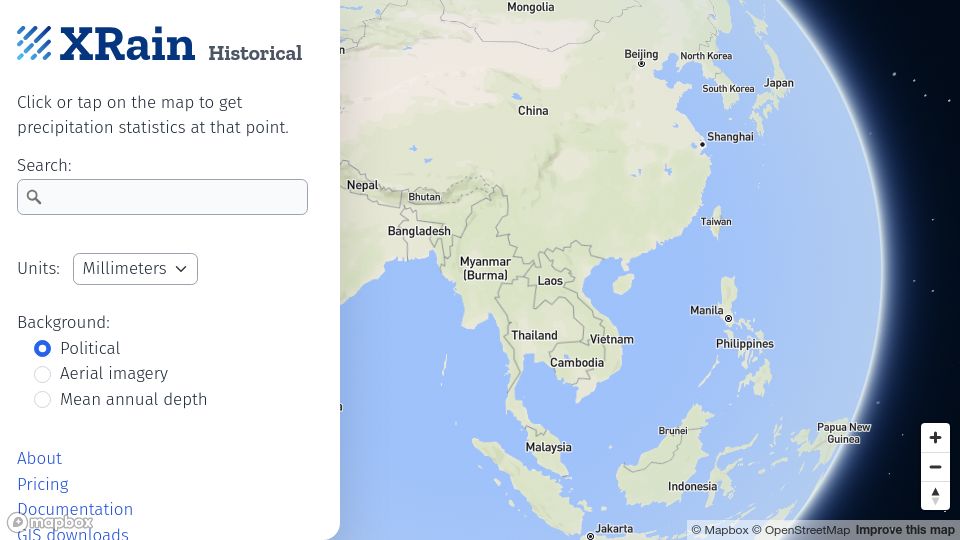Click the Laos label on the map
This screenshot has height=540, width=960.
pyautogui.click(x=550, y=281)
